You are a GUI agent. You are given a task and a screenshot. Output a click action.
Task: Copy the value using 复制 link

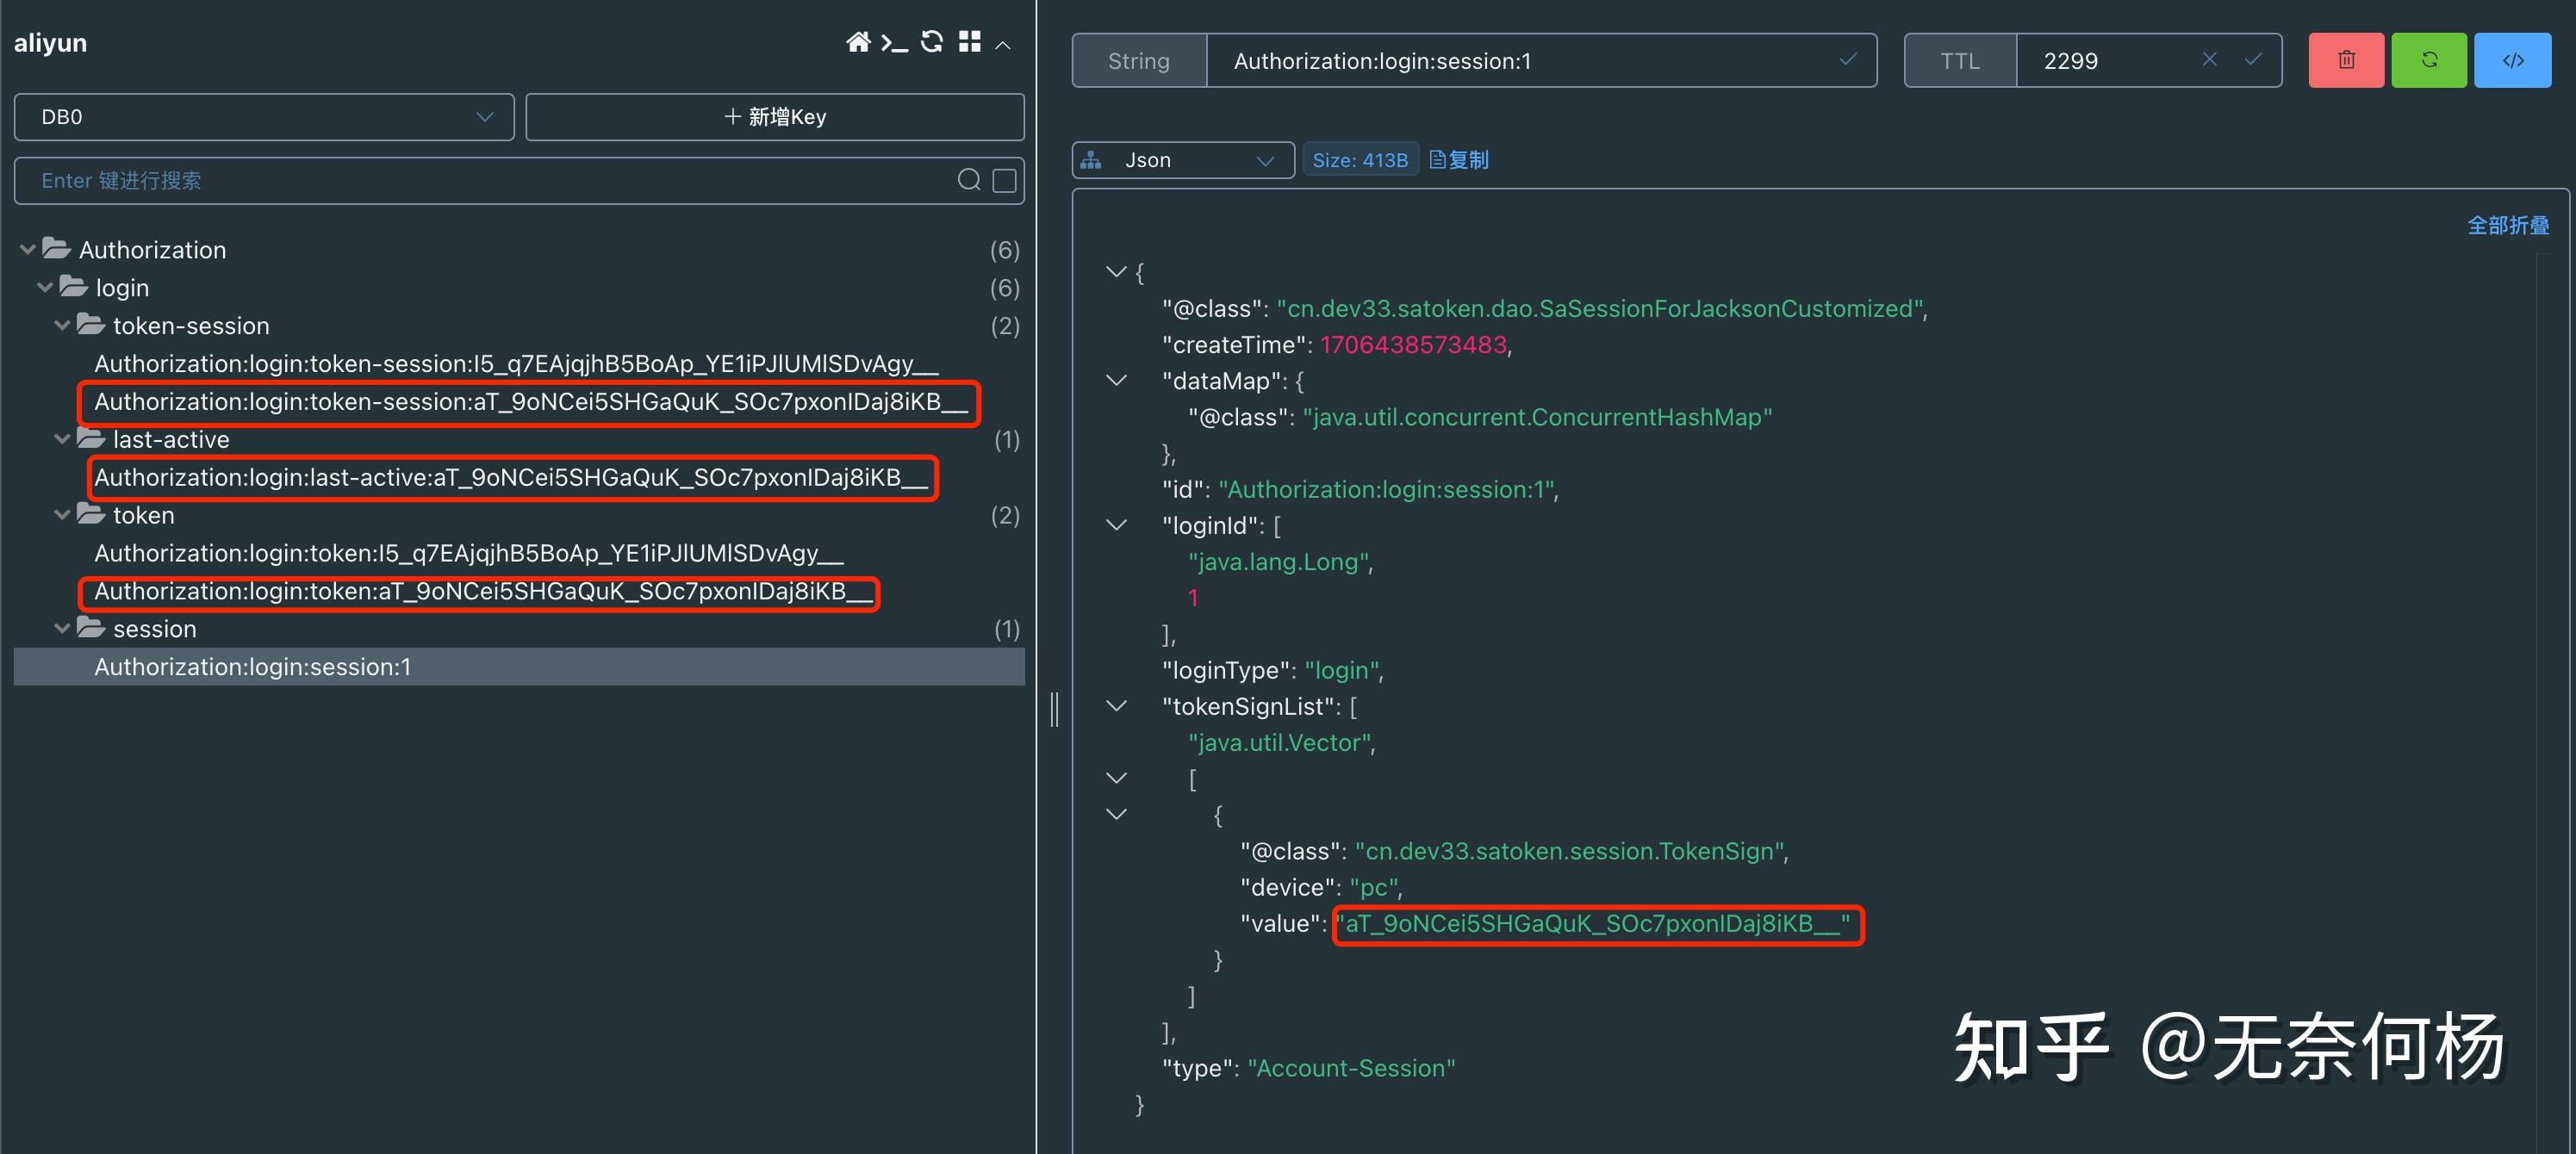pyautogui.click(x=1459, y=160)
